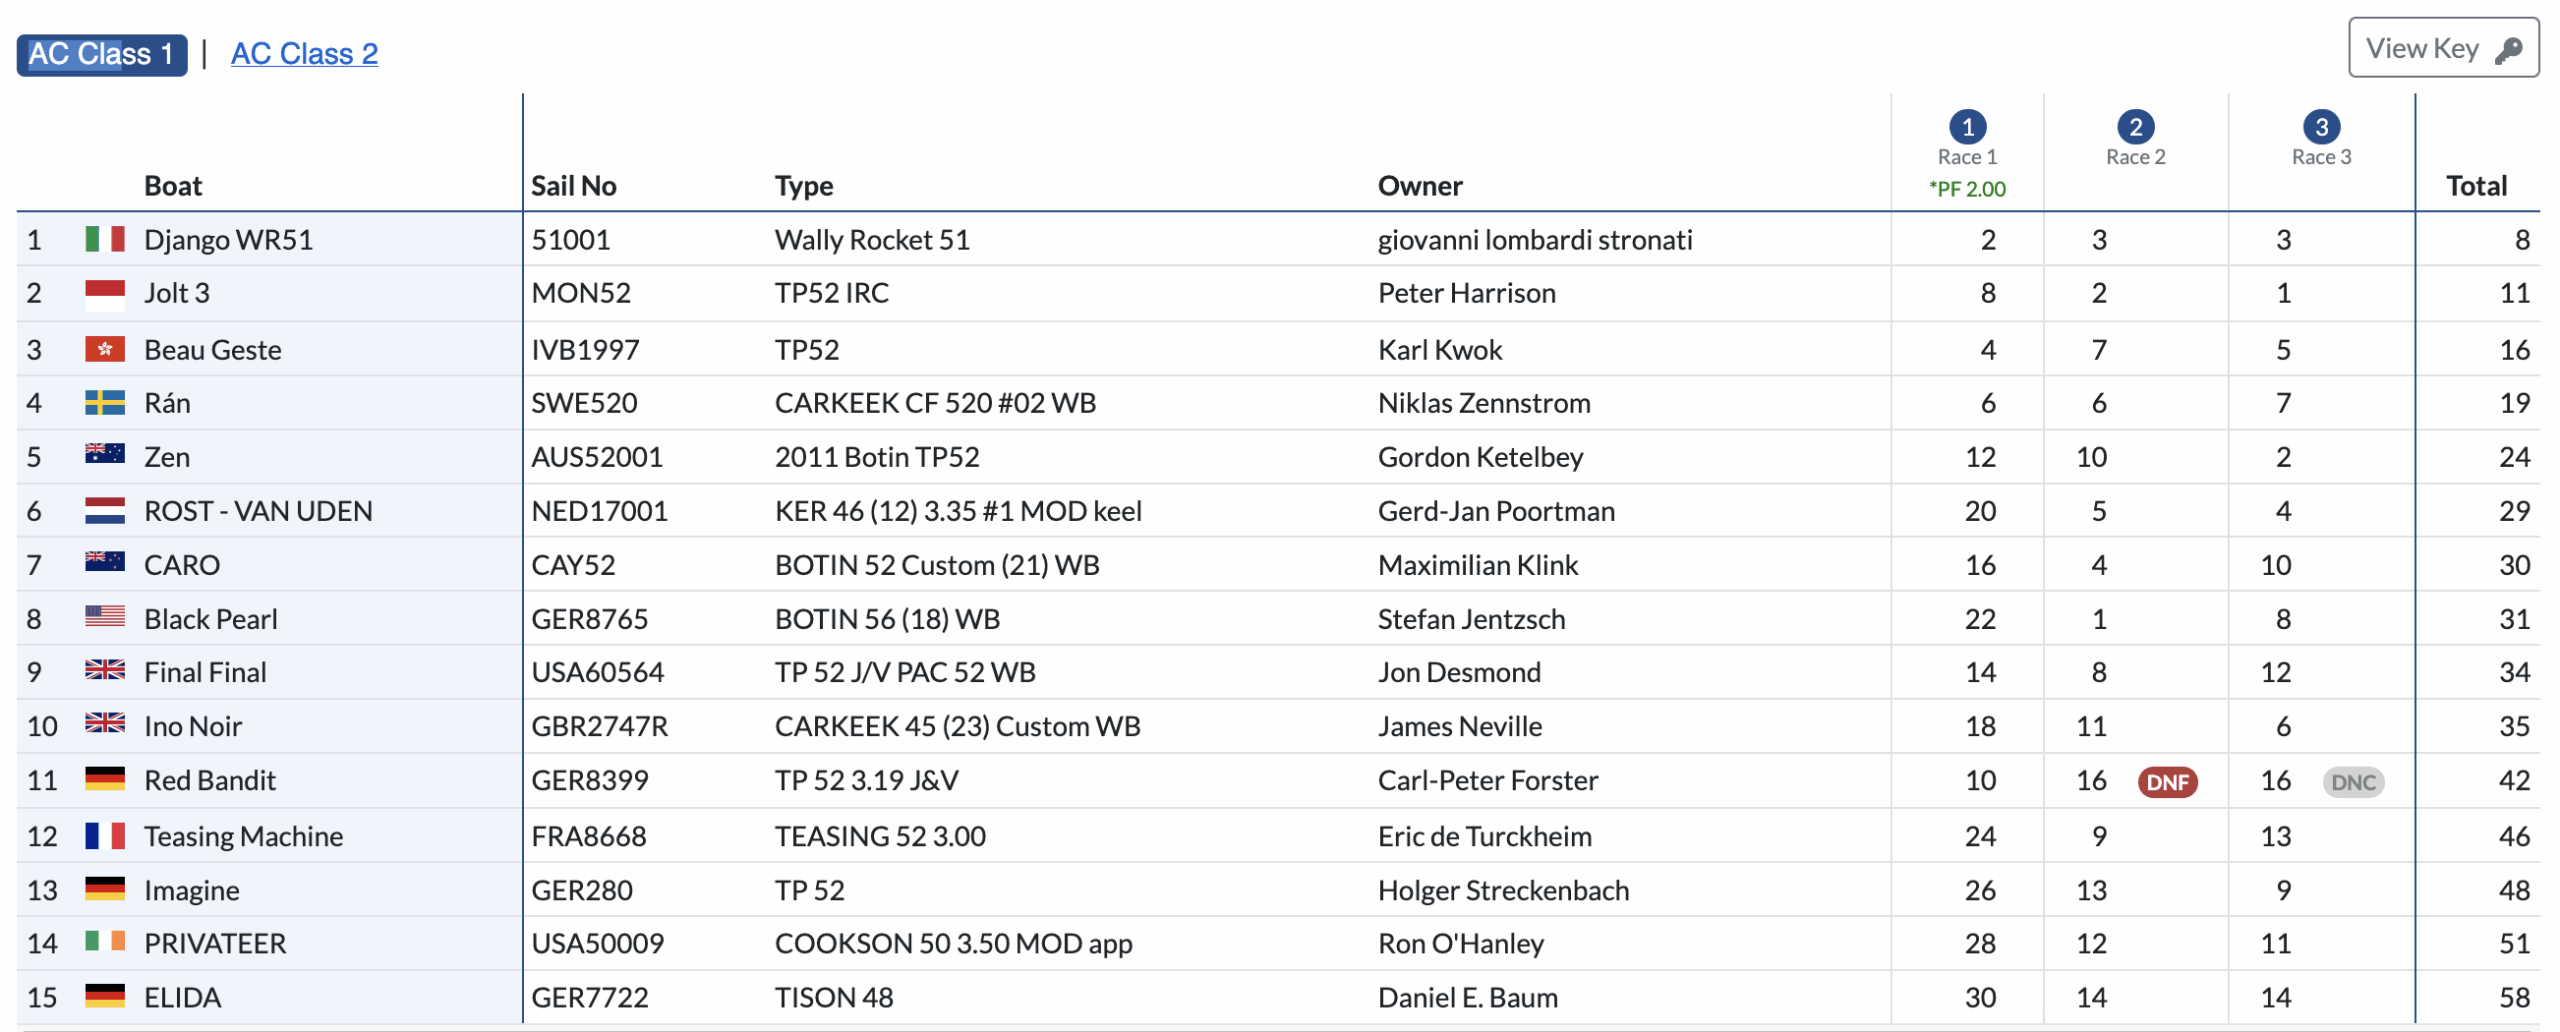
Task: Click the Race 3 numbered circle icon
Action: pos(2321,127)
